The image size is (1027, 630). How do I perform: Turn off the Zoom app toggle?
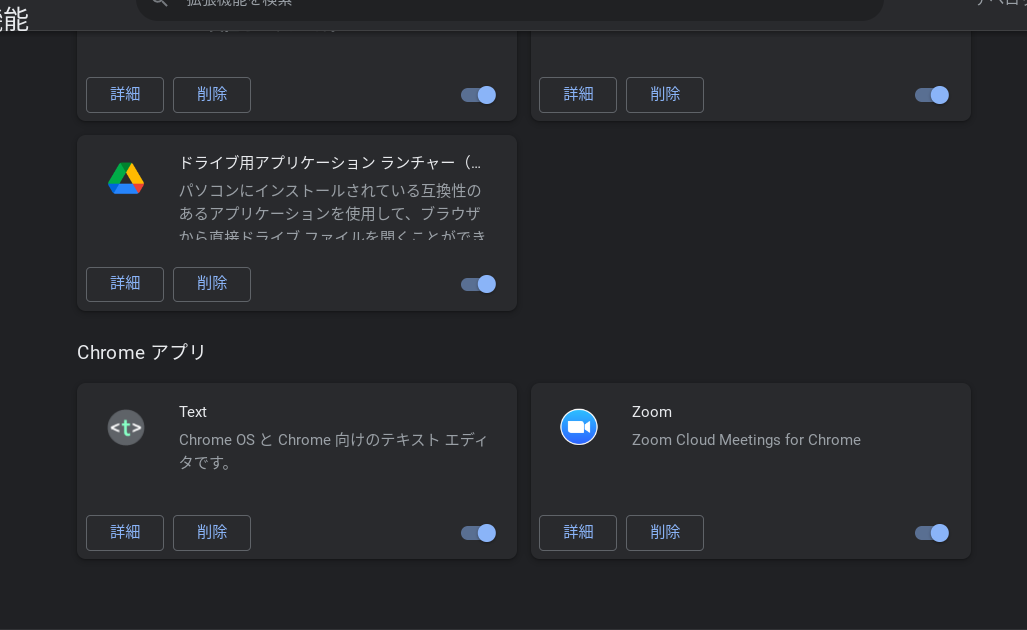(931, 533)
